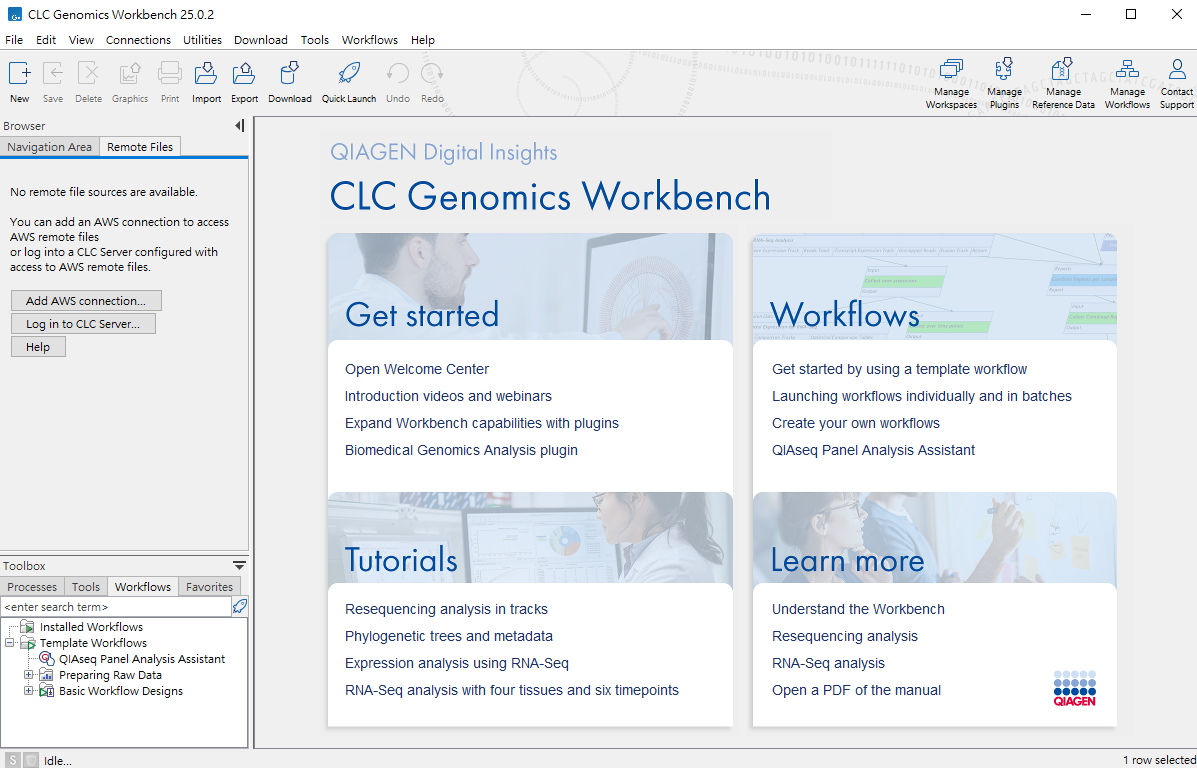Switch to the Favorites tab
Viewport: 1197px width, 768px height.
click(209, 586)
